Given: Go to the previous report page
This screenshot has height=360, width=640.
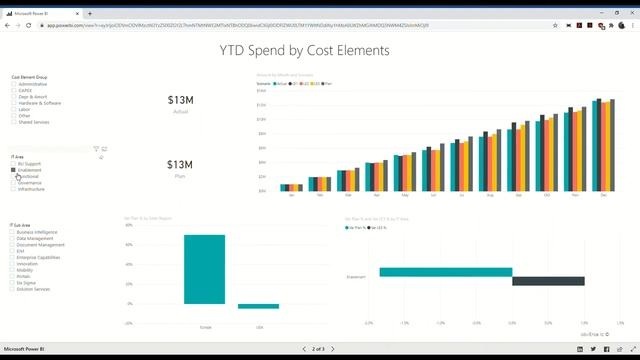Looking at the screenshot, I should pyautogui.click(x=304, y=349).
